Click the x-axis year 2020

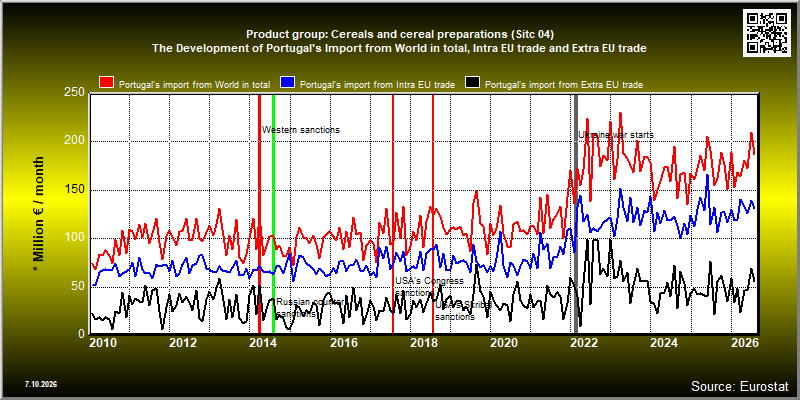(x=504, y=343)
